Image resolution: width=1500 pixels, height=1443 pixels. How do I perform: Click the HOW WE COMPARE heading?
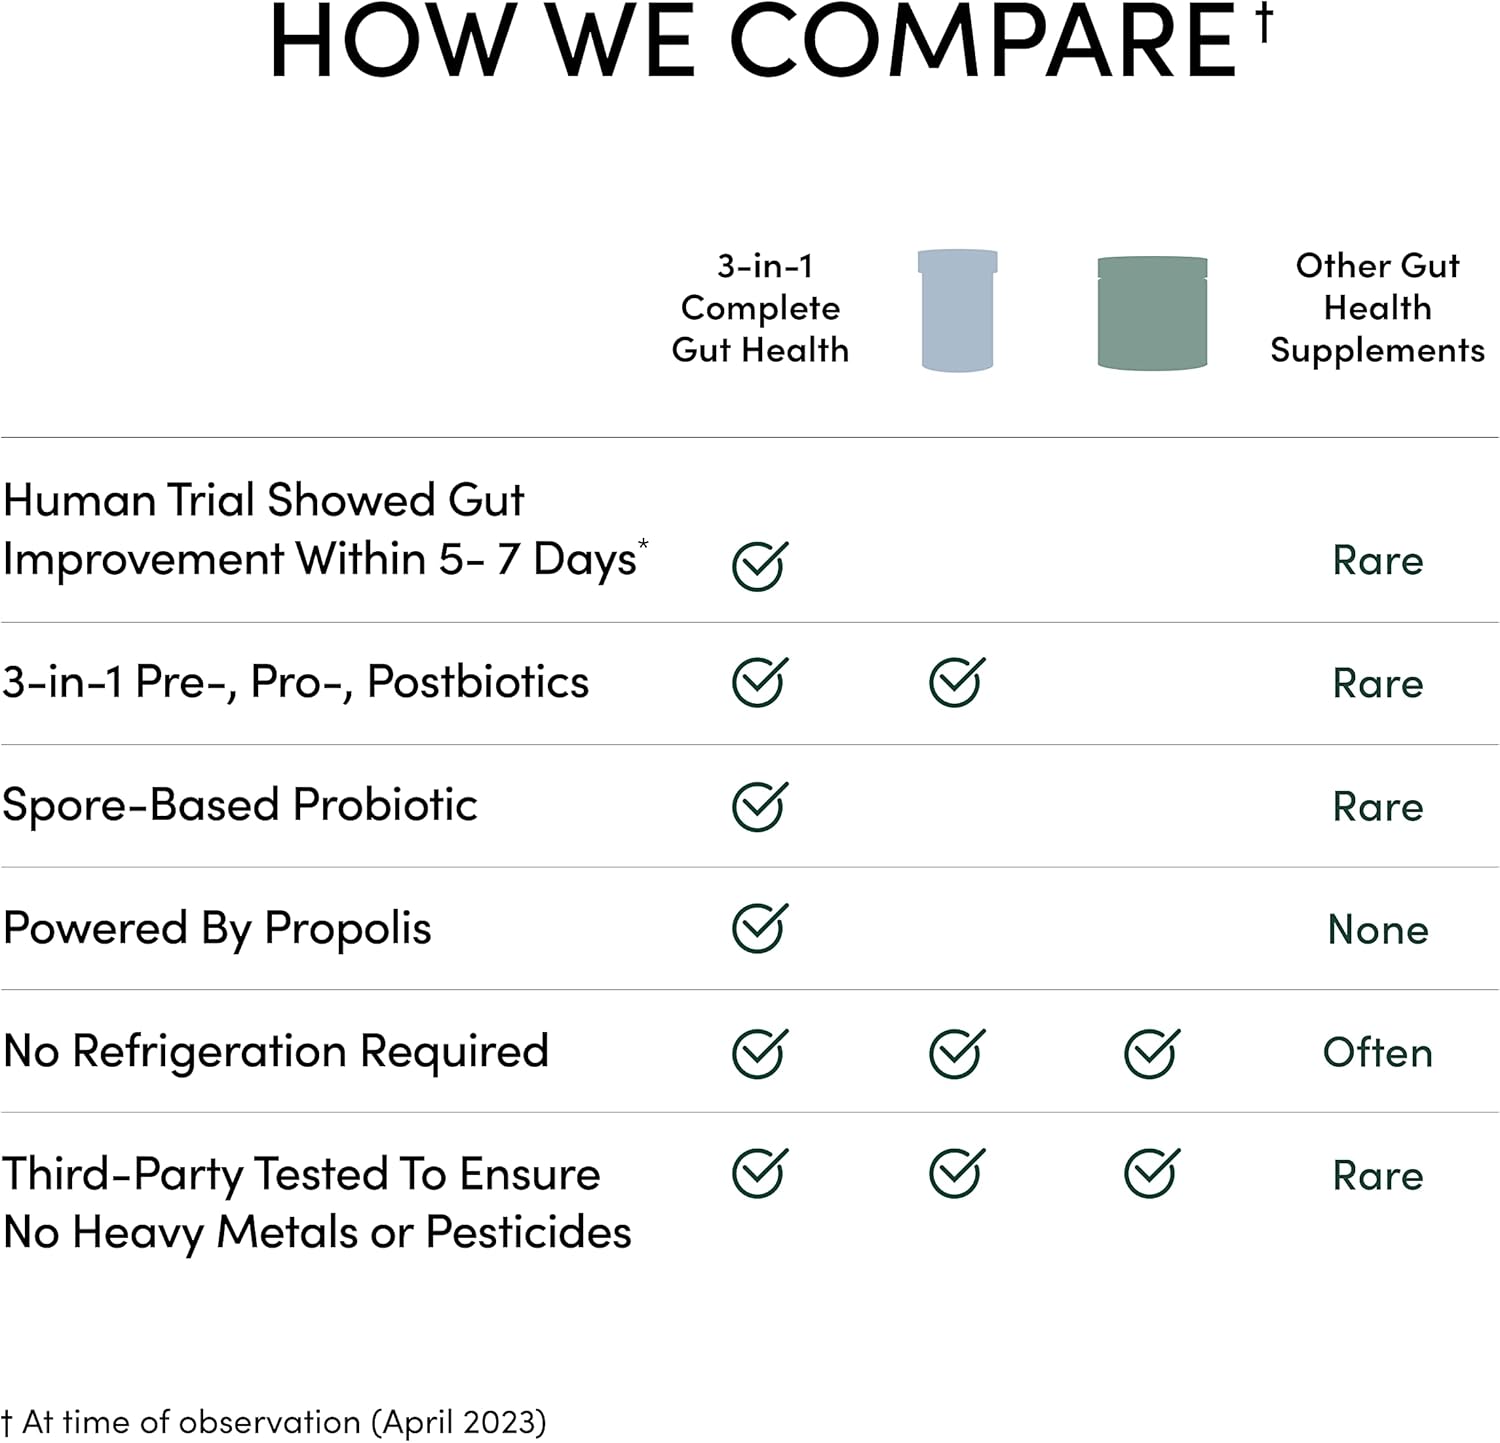(752, 42)
